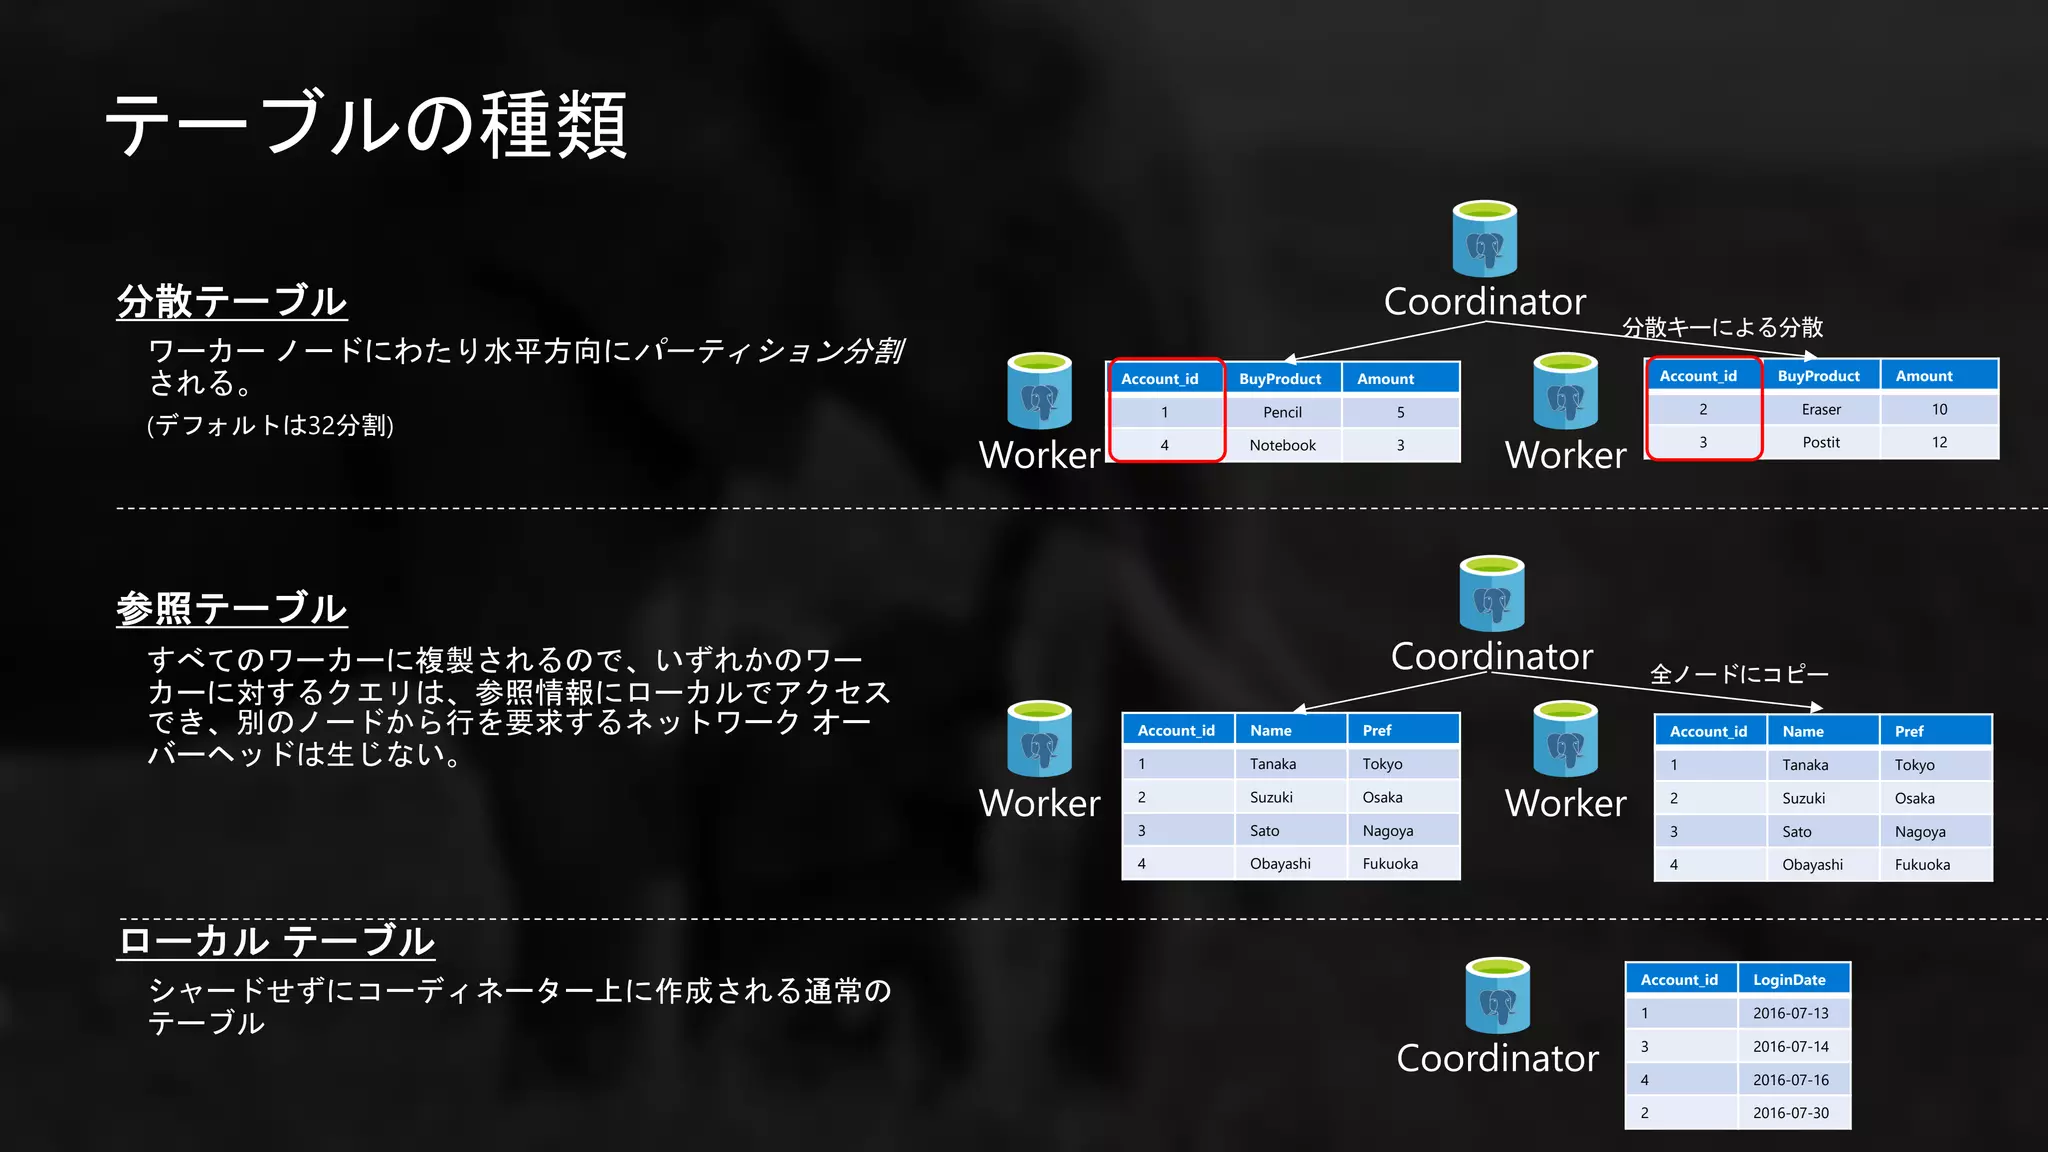Click the LoginDate column header
This screenshot has width=2048, height=1152.
click(1794, 980)
